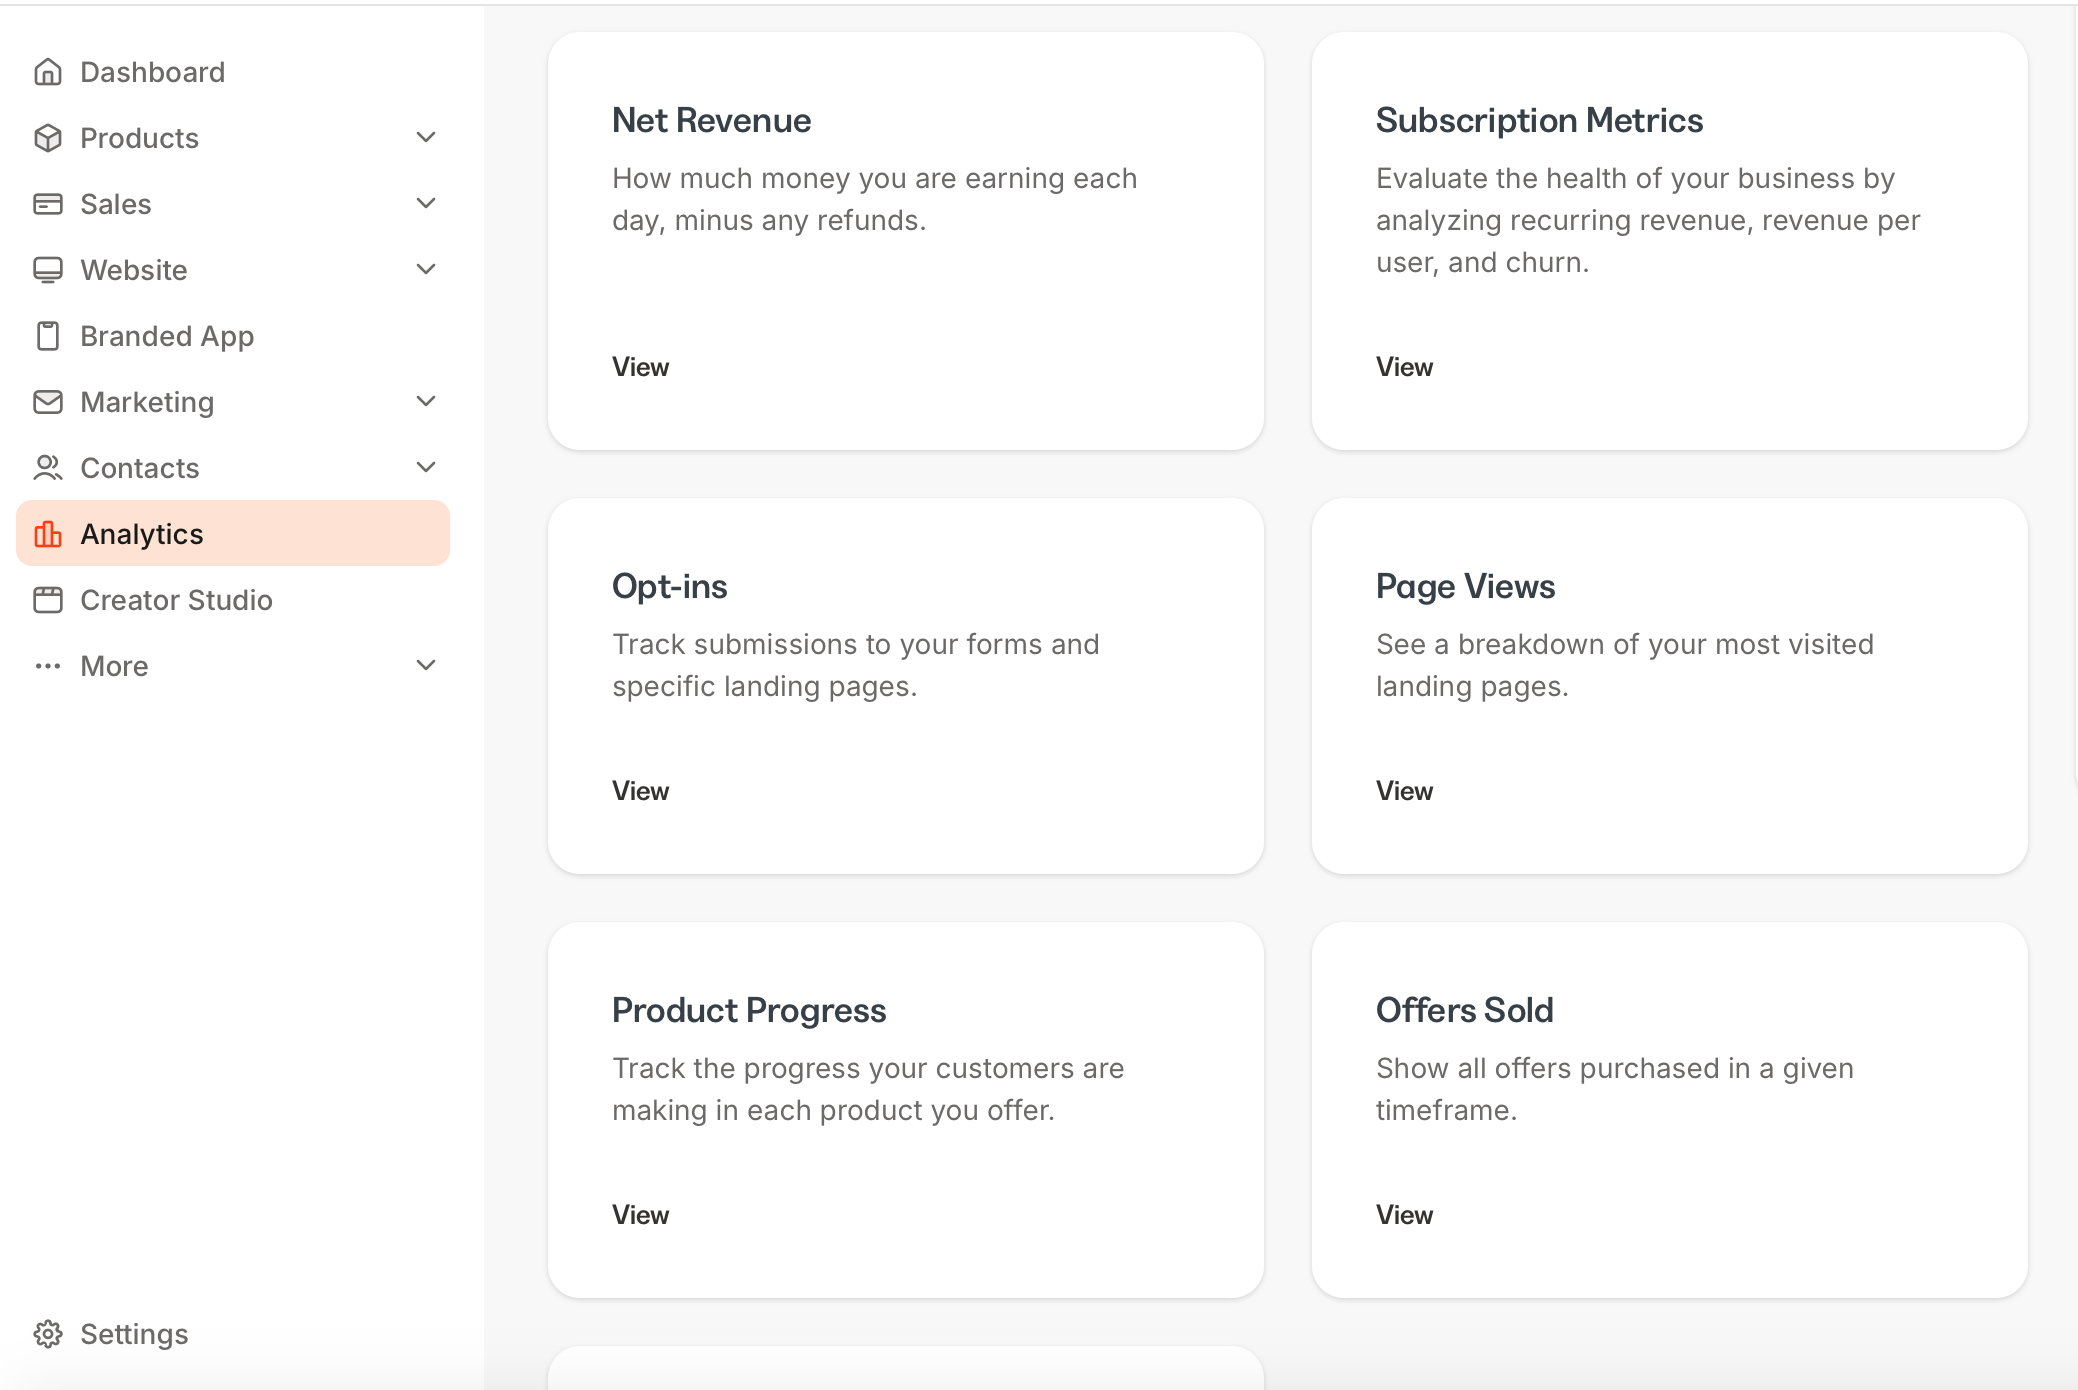Expand the More section chevron
2078x1390 pixels.
[x=426, y=666]
